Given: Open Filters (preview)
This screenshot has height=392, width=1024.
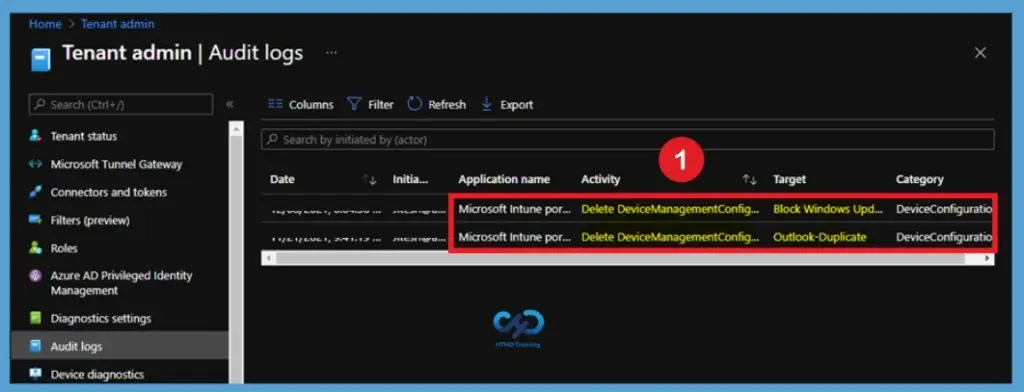Looking at the screenshot, I should click(x=90, y=221).
